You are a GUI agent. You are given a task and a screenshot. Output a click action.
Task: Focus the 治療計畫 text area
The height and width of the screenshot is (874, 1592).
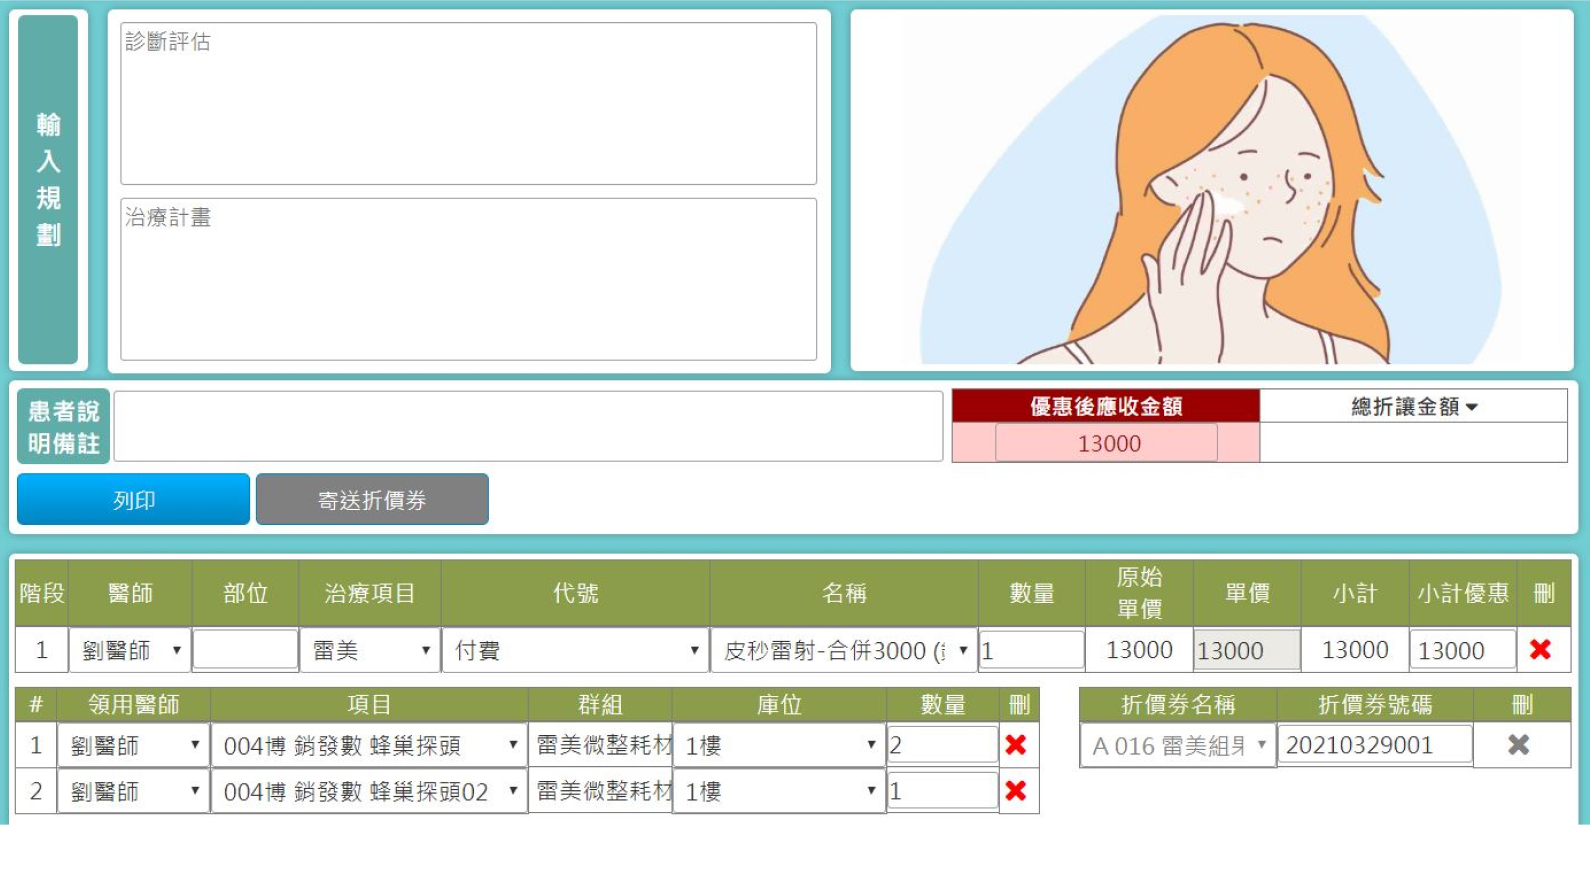[x=468, y=279]
